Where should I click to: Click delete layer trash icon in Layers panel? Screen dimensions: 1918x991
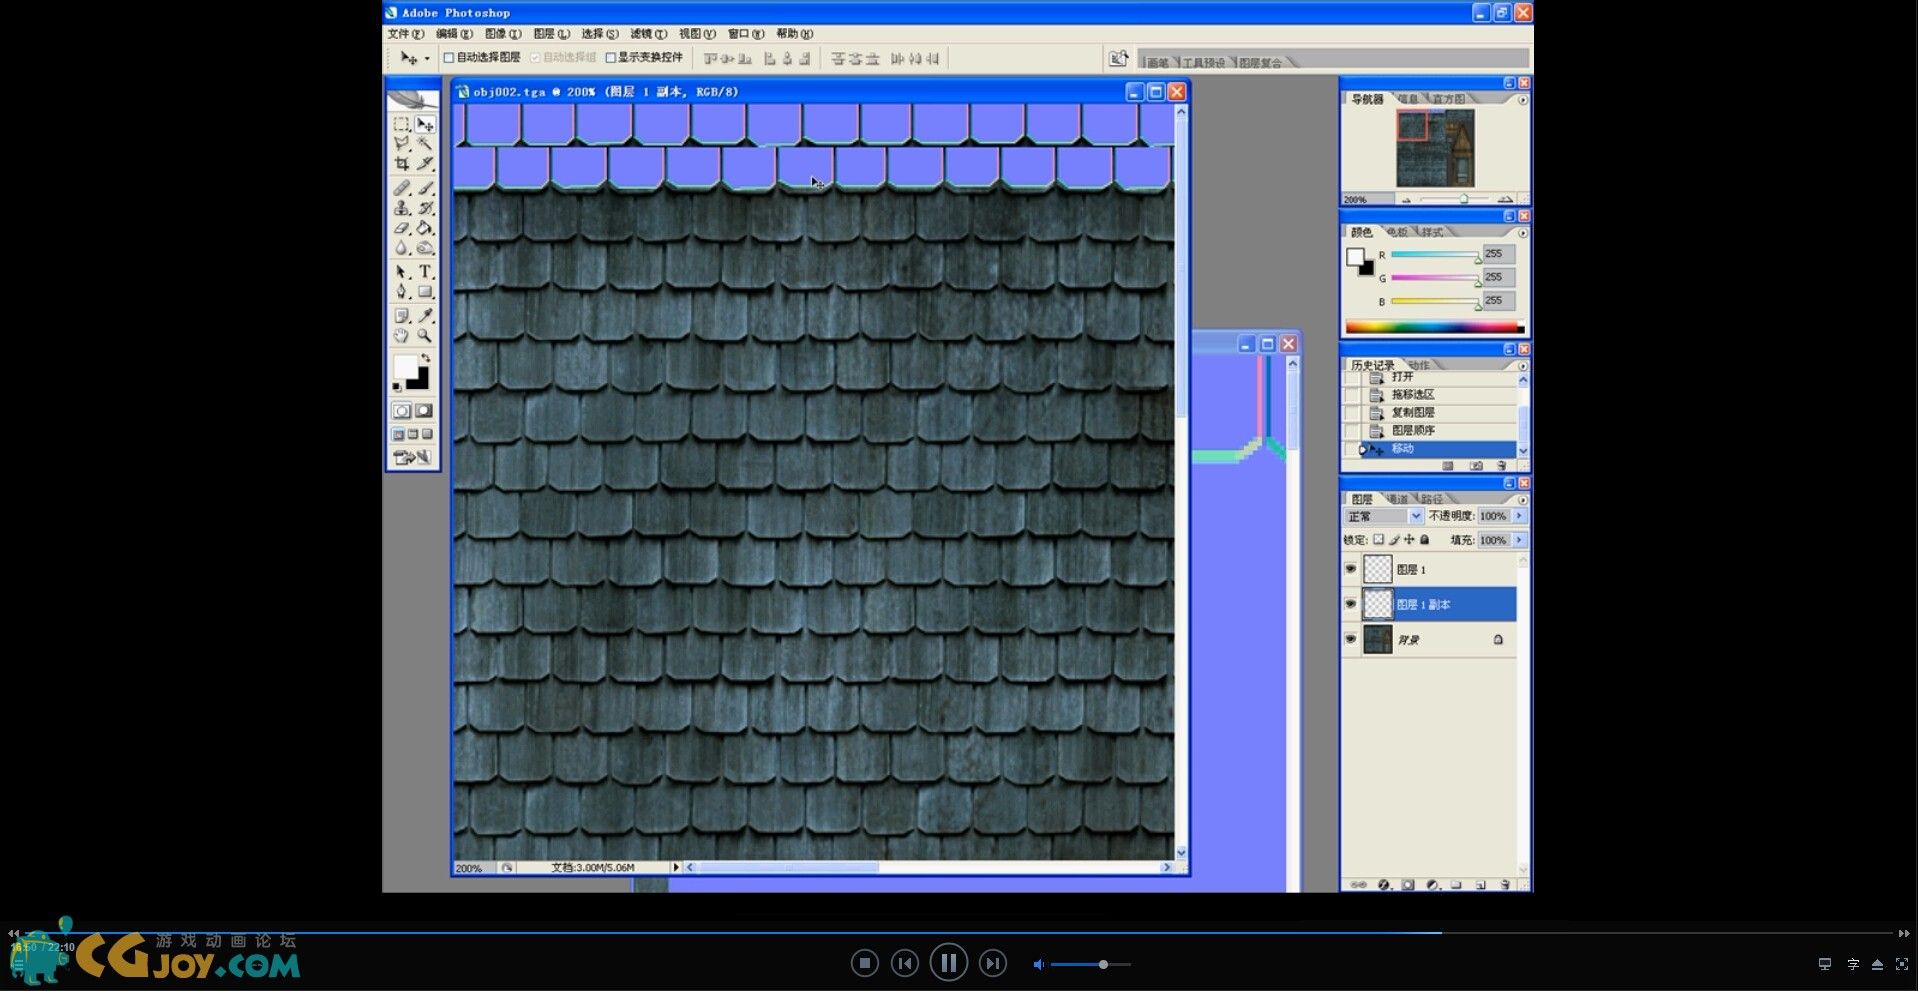(x=1505, y=885)
